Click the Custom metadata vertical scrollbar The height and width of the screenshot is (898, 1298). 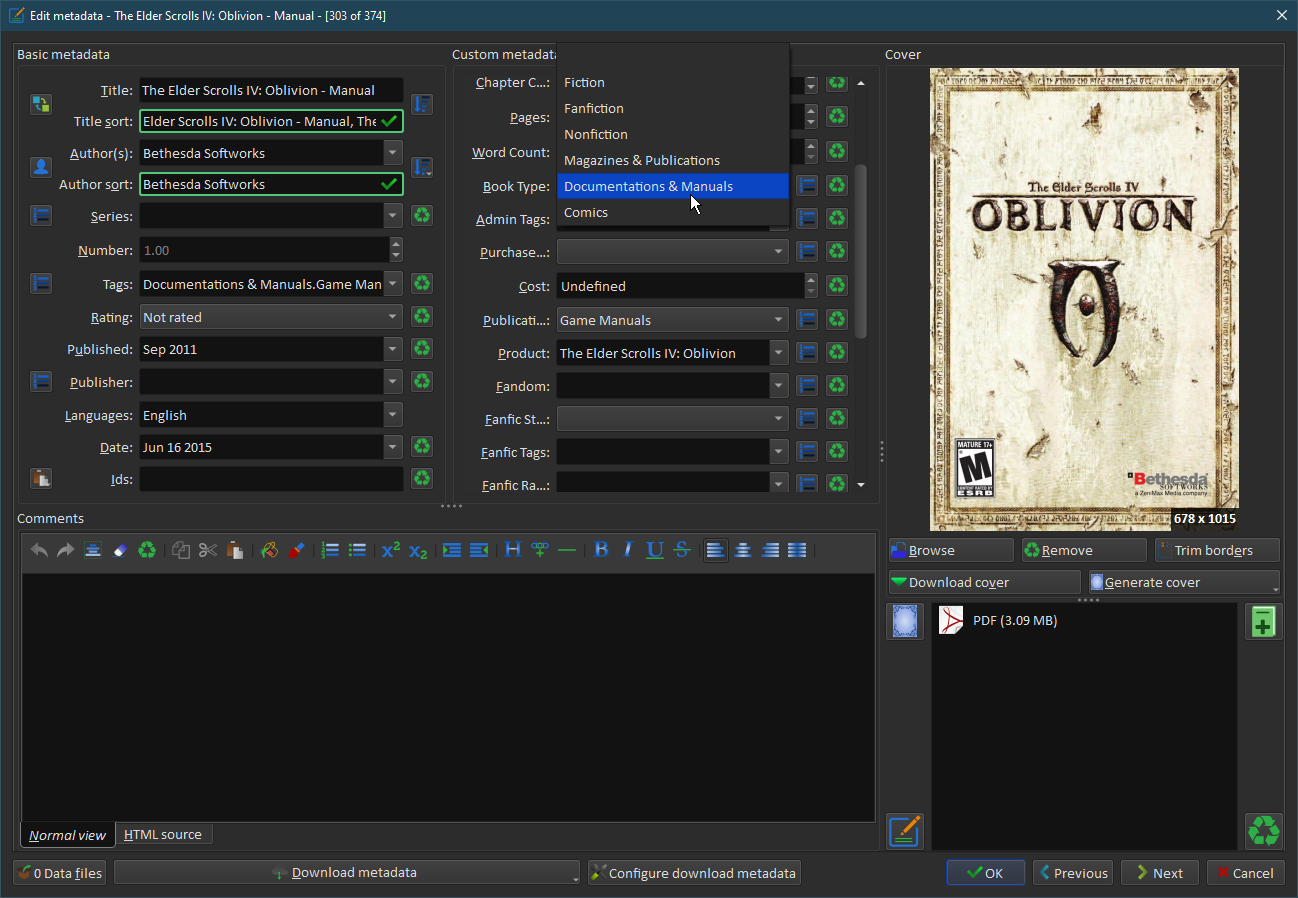coord(861,250)
